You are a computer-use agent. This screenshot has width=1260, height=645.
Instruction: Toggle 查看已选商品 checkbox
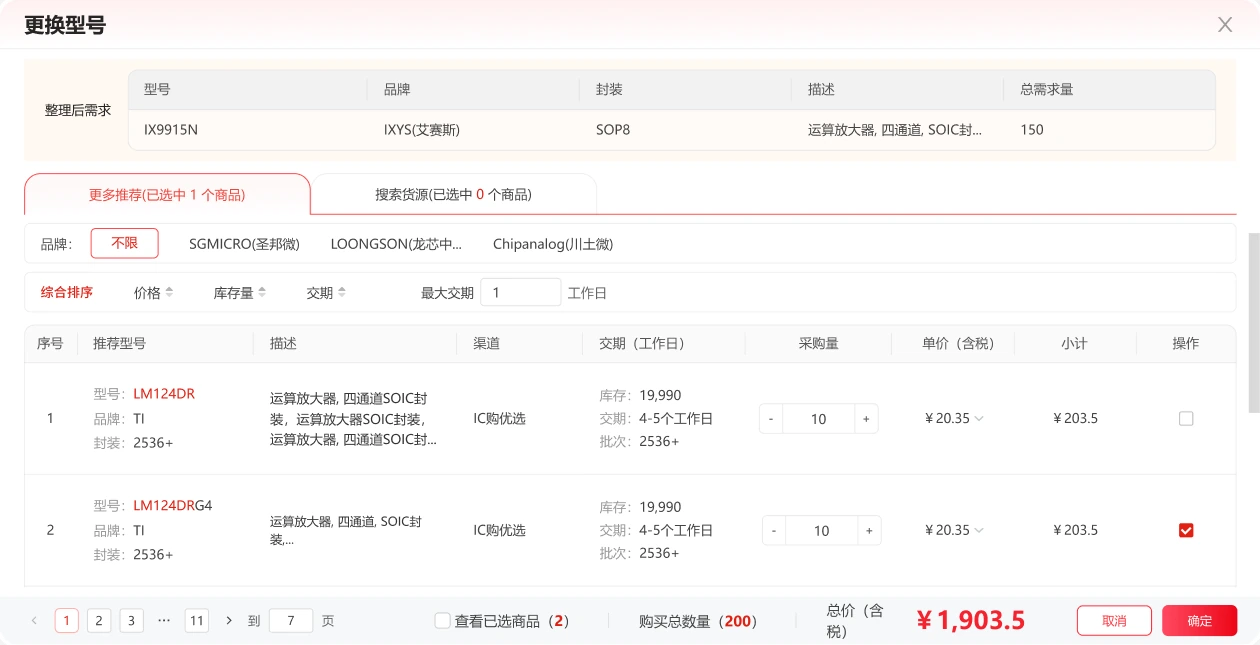pos(443,621)
